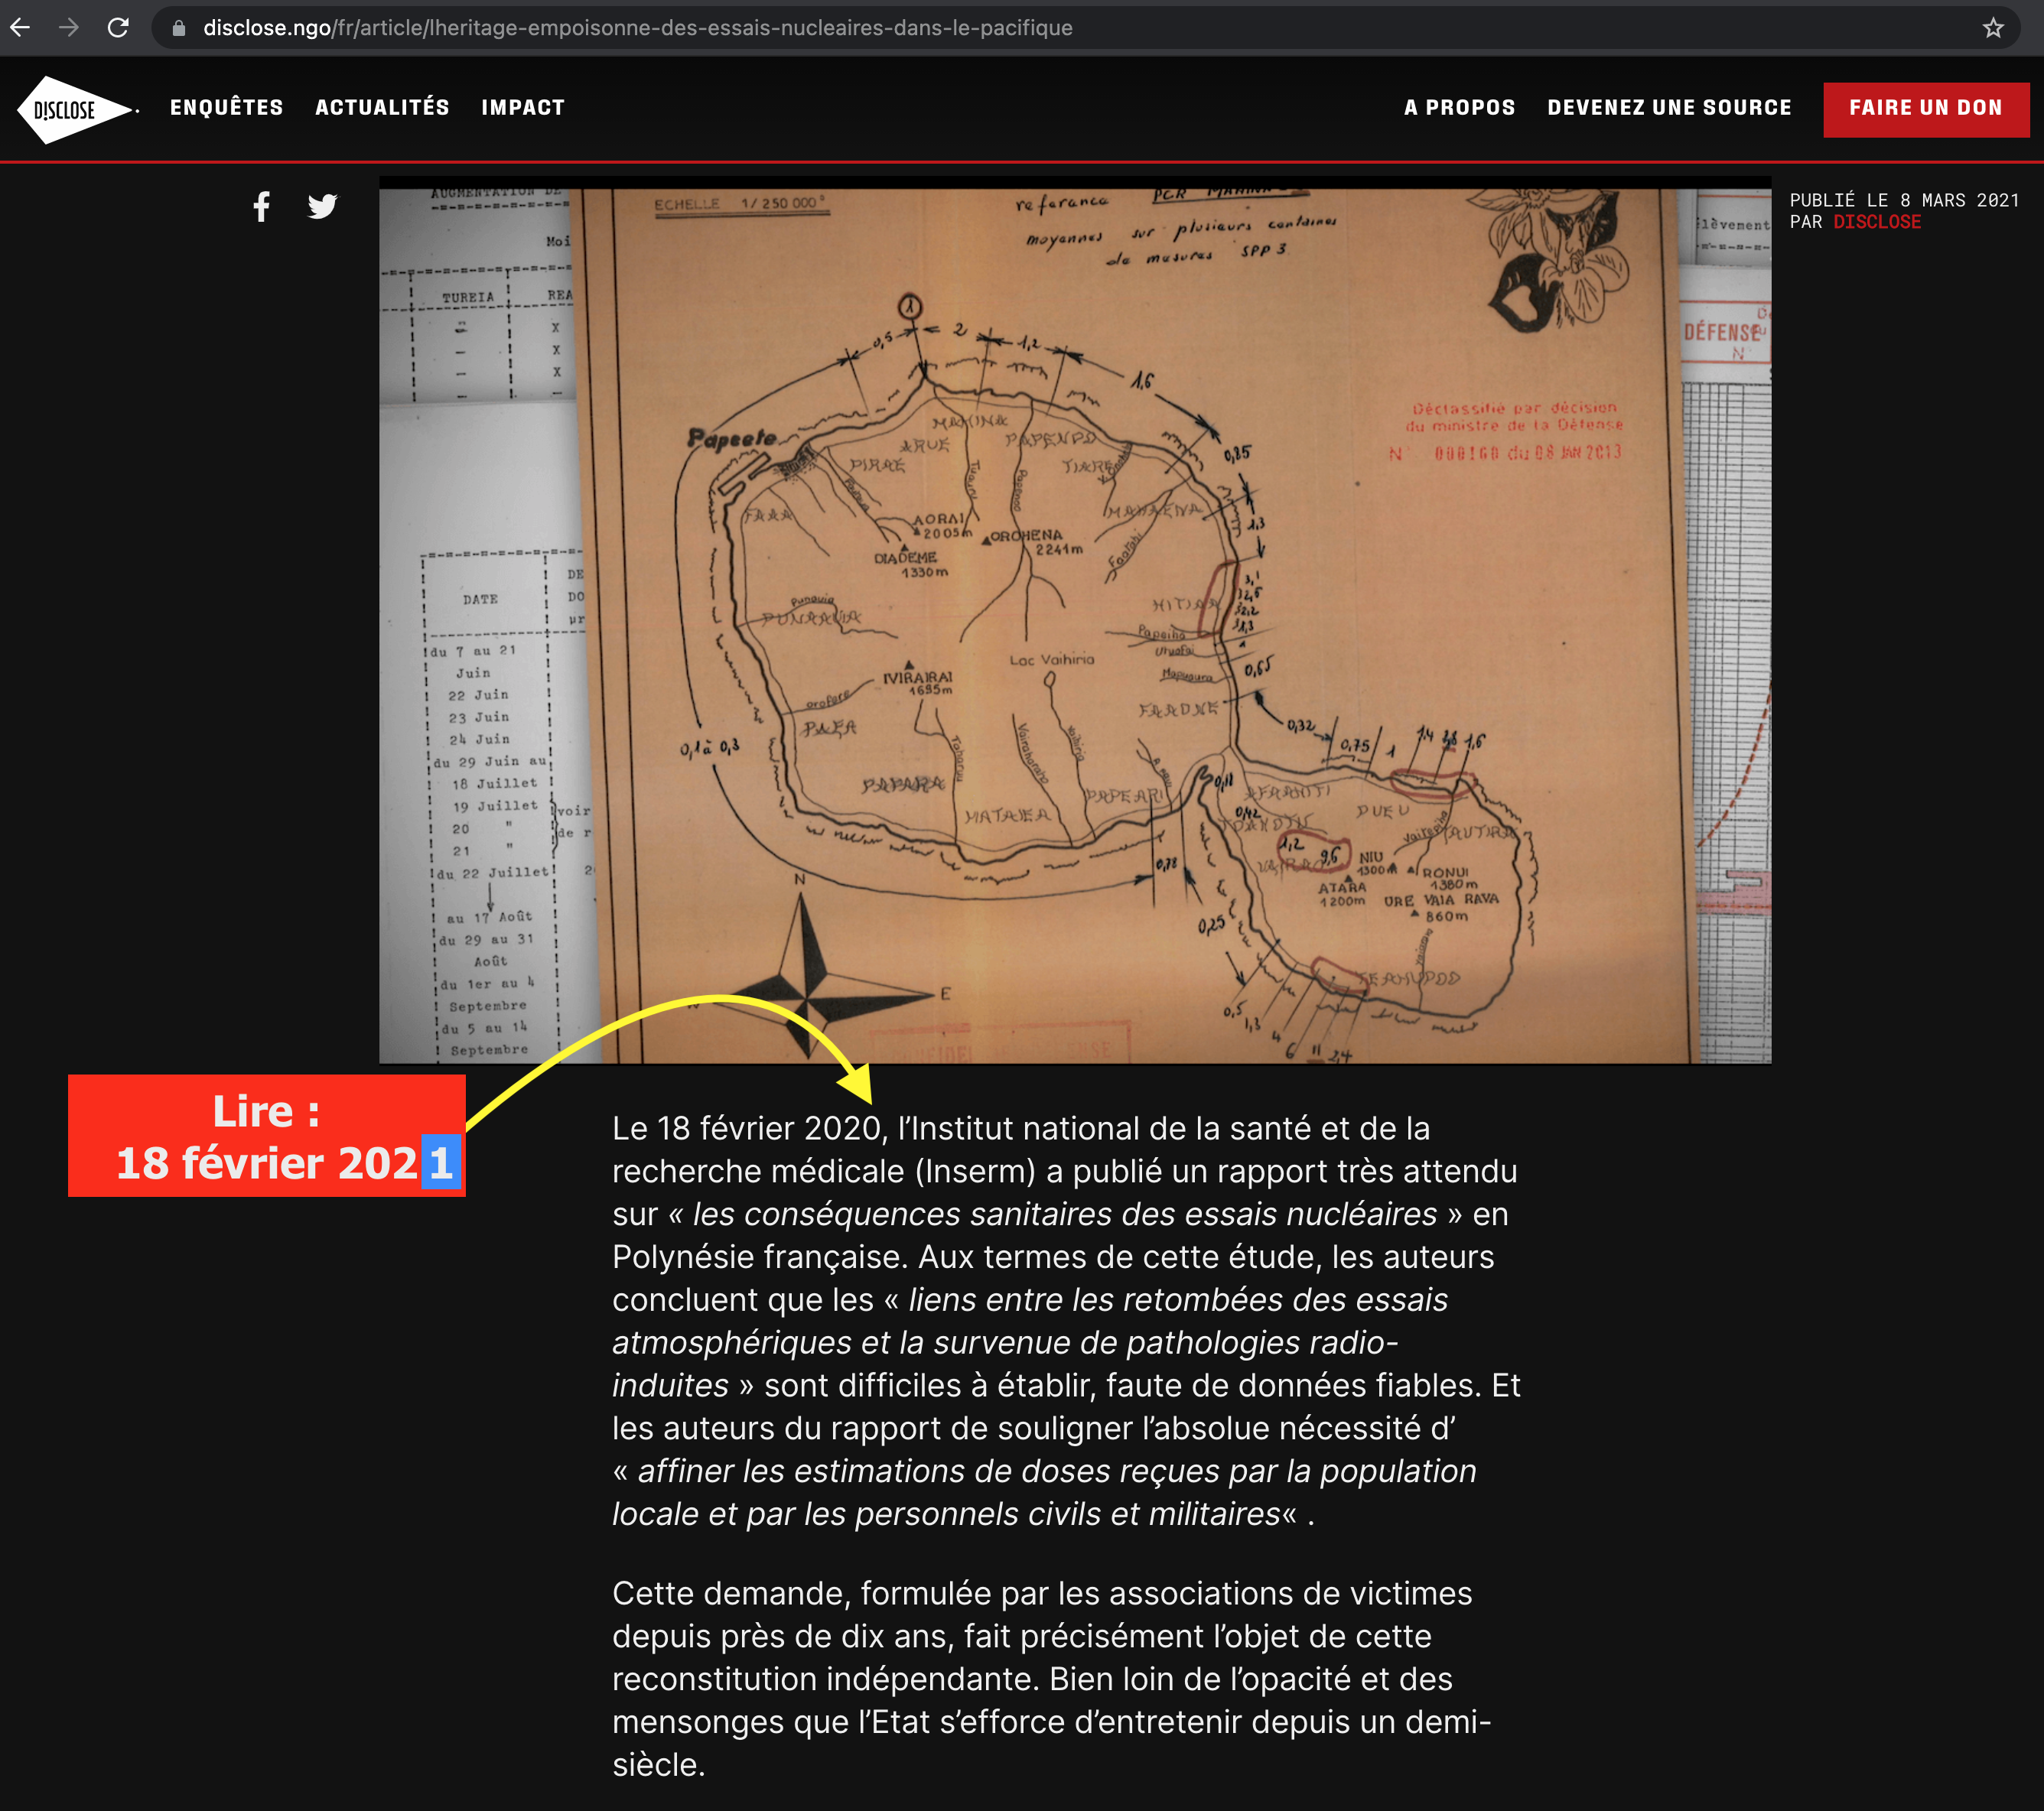Click the Tahiti map image
Viewport: 2044px width, 1811px height.
[x=1075, y=620]
